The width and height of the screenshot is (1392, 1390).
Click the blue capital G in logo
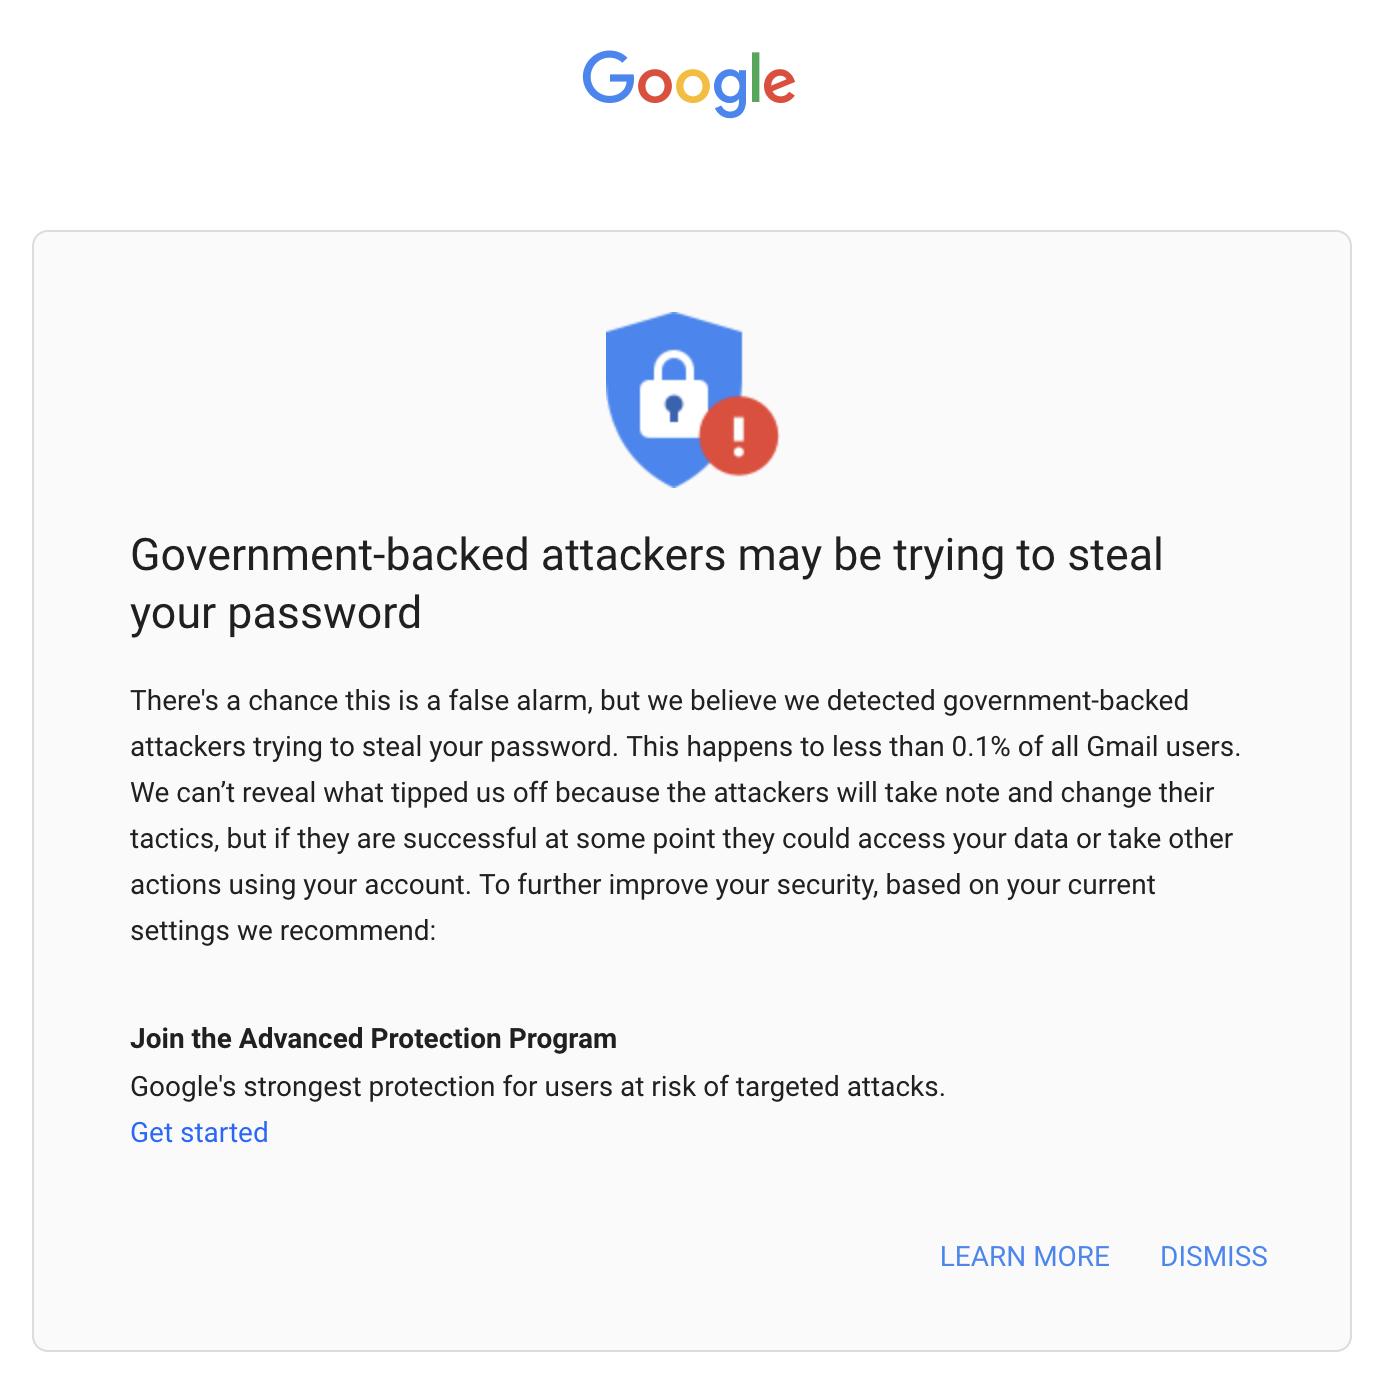coord(608,78)
